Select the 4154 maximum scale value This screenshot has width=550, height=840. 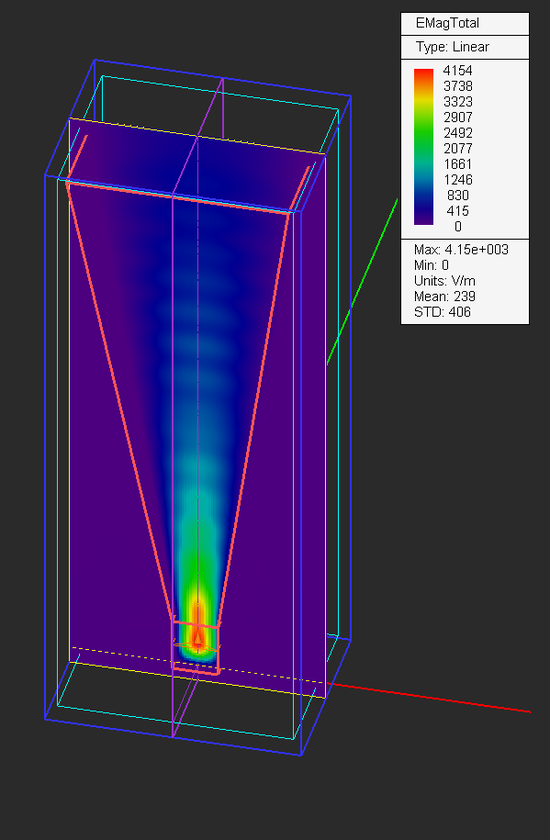(458, 70)
